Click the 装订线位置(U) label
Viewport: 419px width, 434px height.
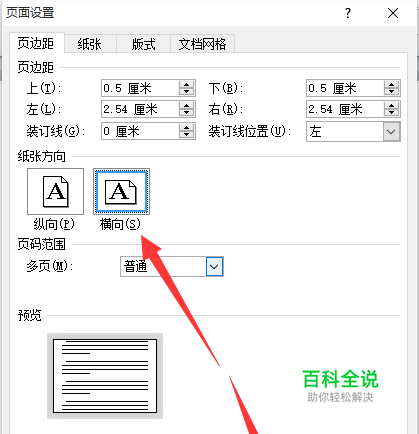[250, 131]
